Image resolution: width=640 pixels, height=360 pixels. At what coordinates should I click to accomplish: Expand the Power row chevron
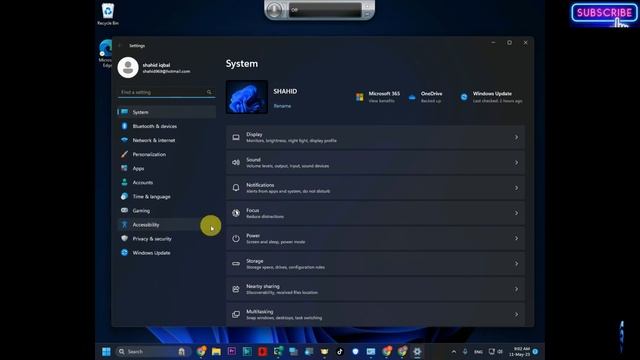click(x=516, y=238)
